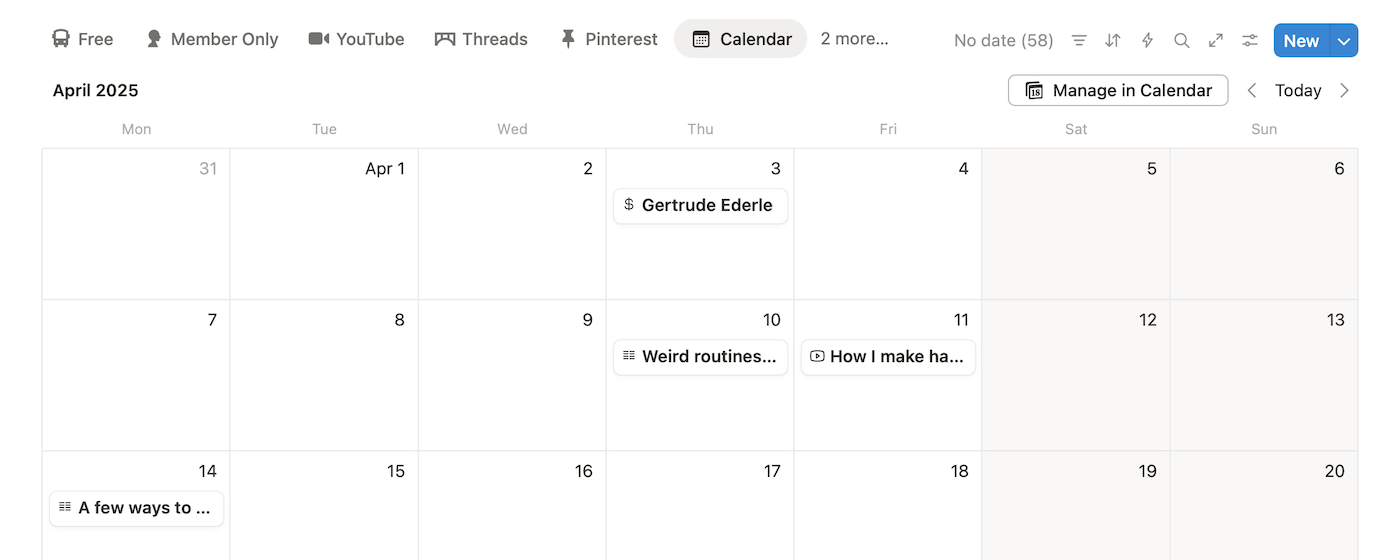1400x560 pixels.
Task: Open the Gertrude Ederle calendar entry
Action: 700,205
